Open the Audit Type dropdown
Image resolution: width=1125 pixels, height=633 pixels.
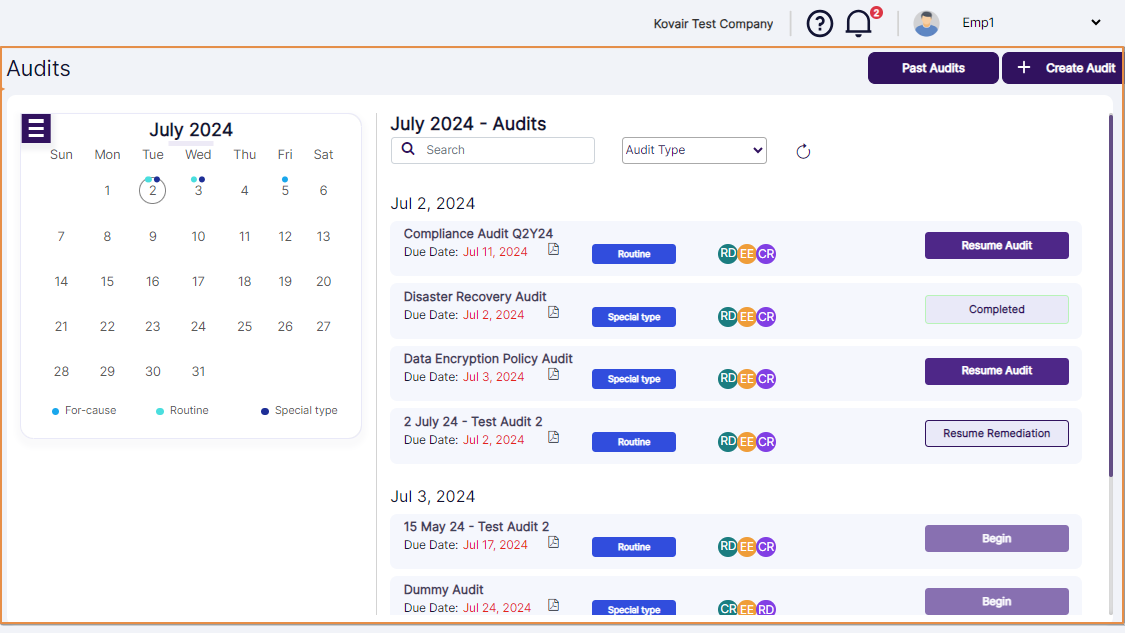694,150
